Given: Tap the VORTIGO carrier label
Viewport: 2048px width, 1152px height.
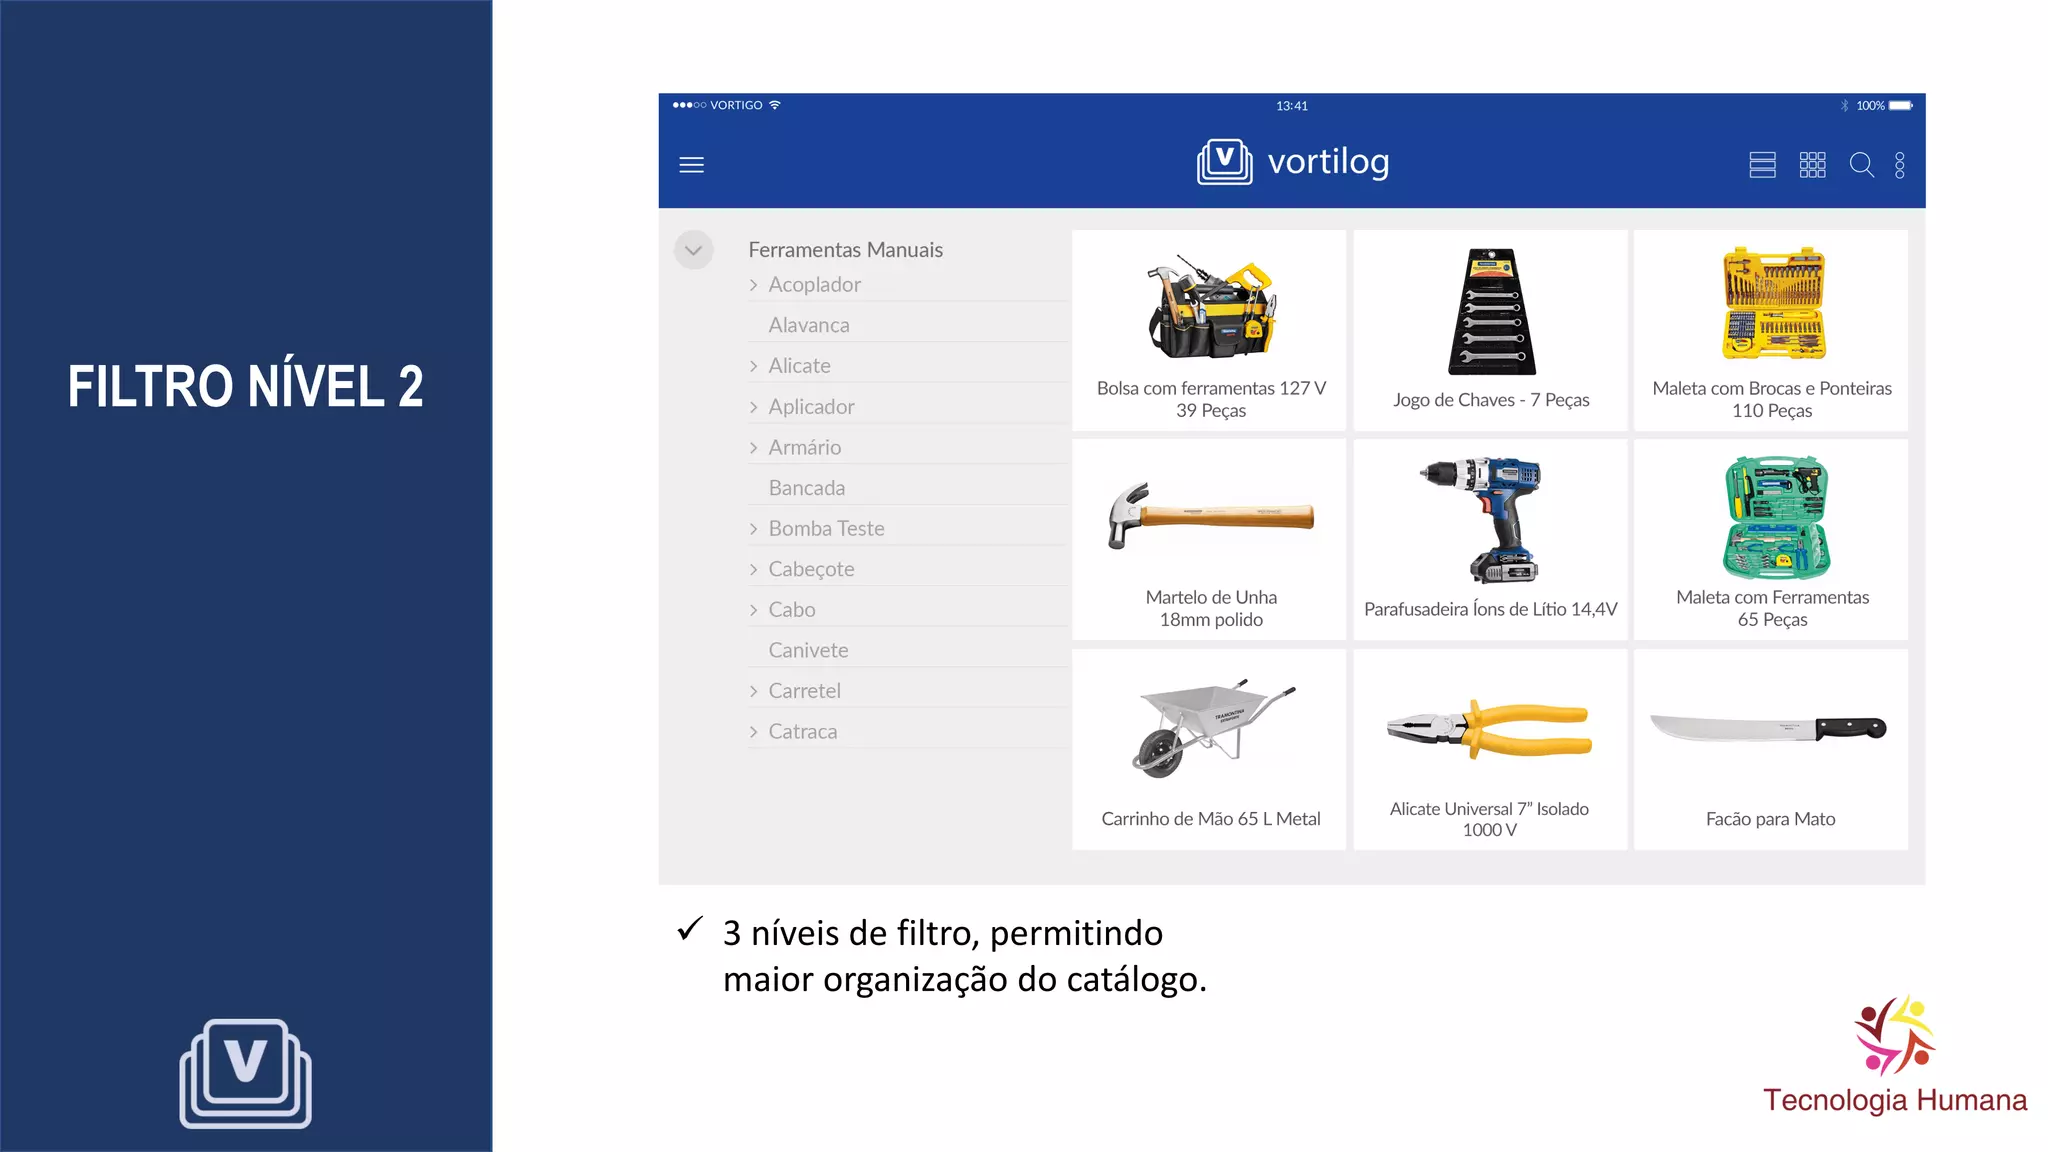Looking at the screenshot, I should pos(736,105).
